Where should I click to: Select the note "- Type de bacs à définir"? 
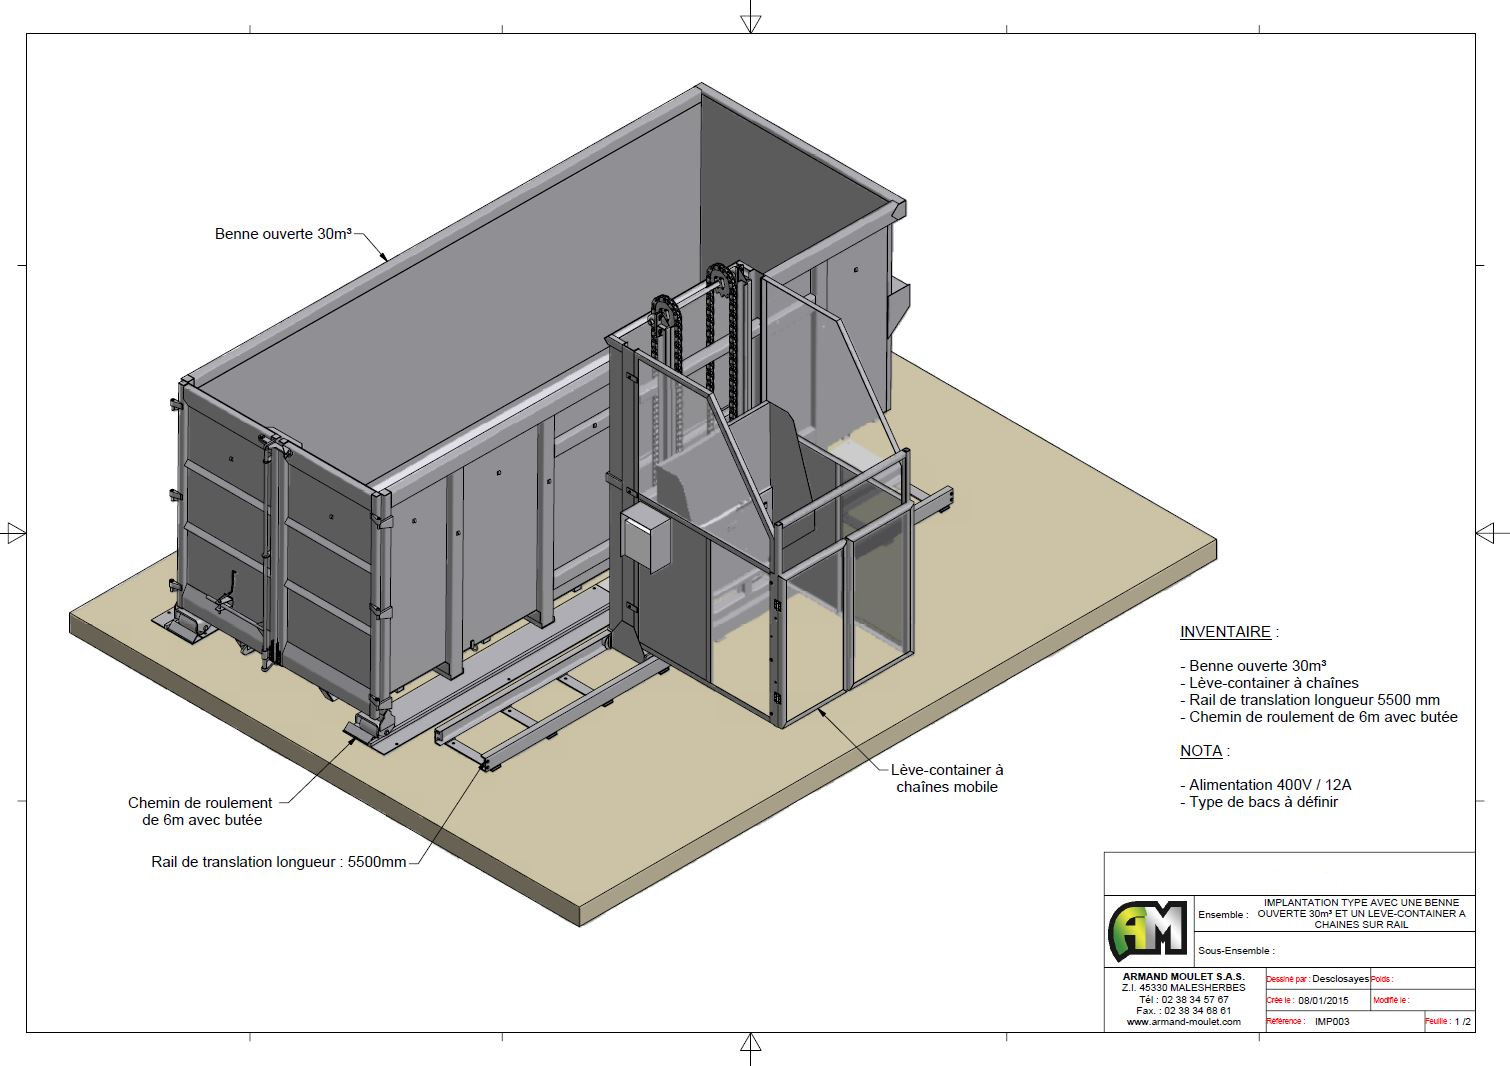pos(1258,802)
